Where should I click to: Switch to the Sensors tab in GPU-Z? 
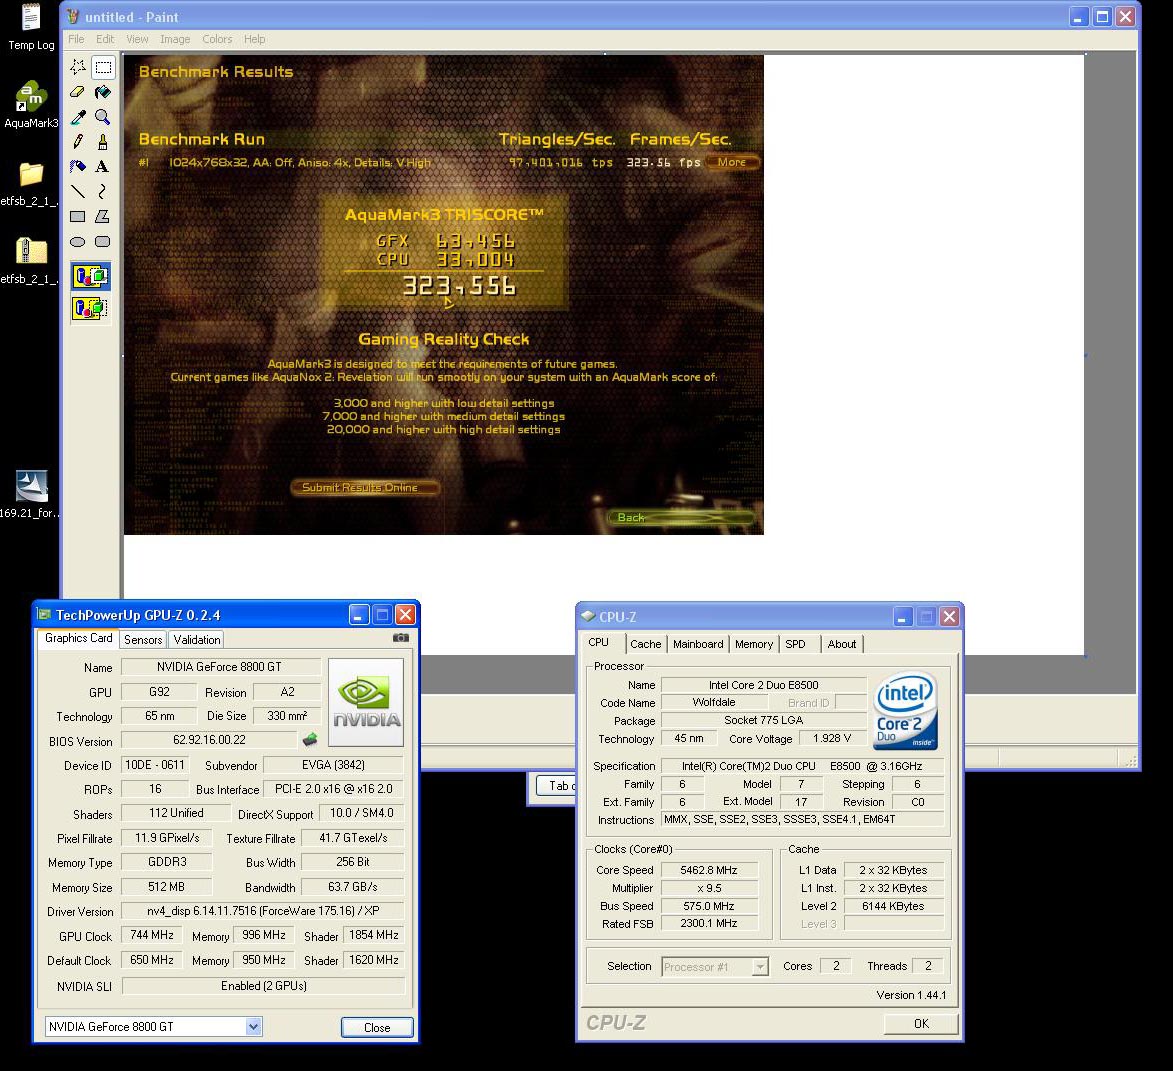[x=143, y=639]
